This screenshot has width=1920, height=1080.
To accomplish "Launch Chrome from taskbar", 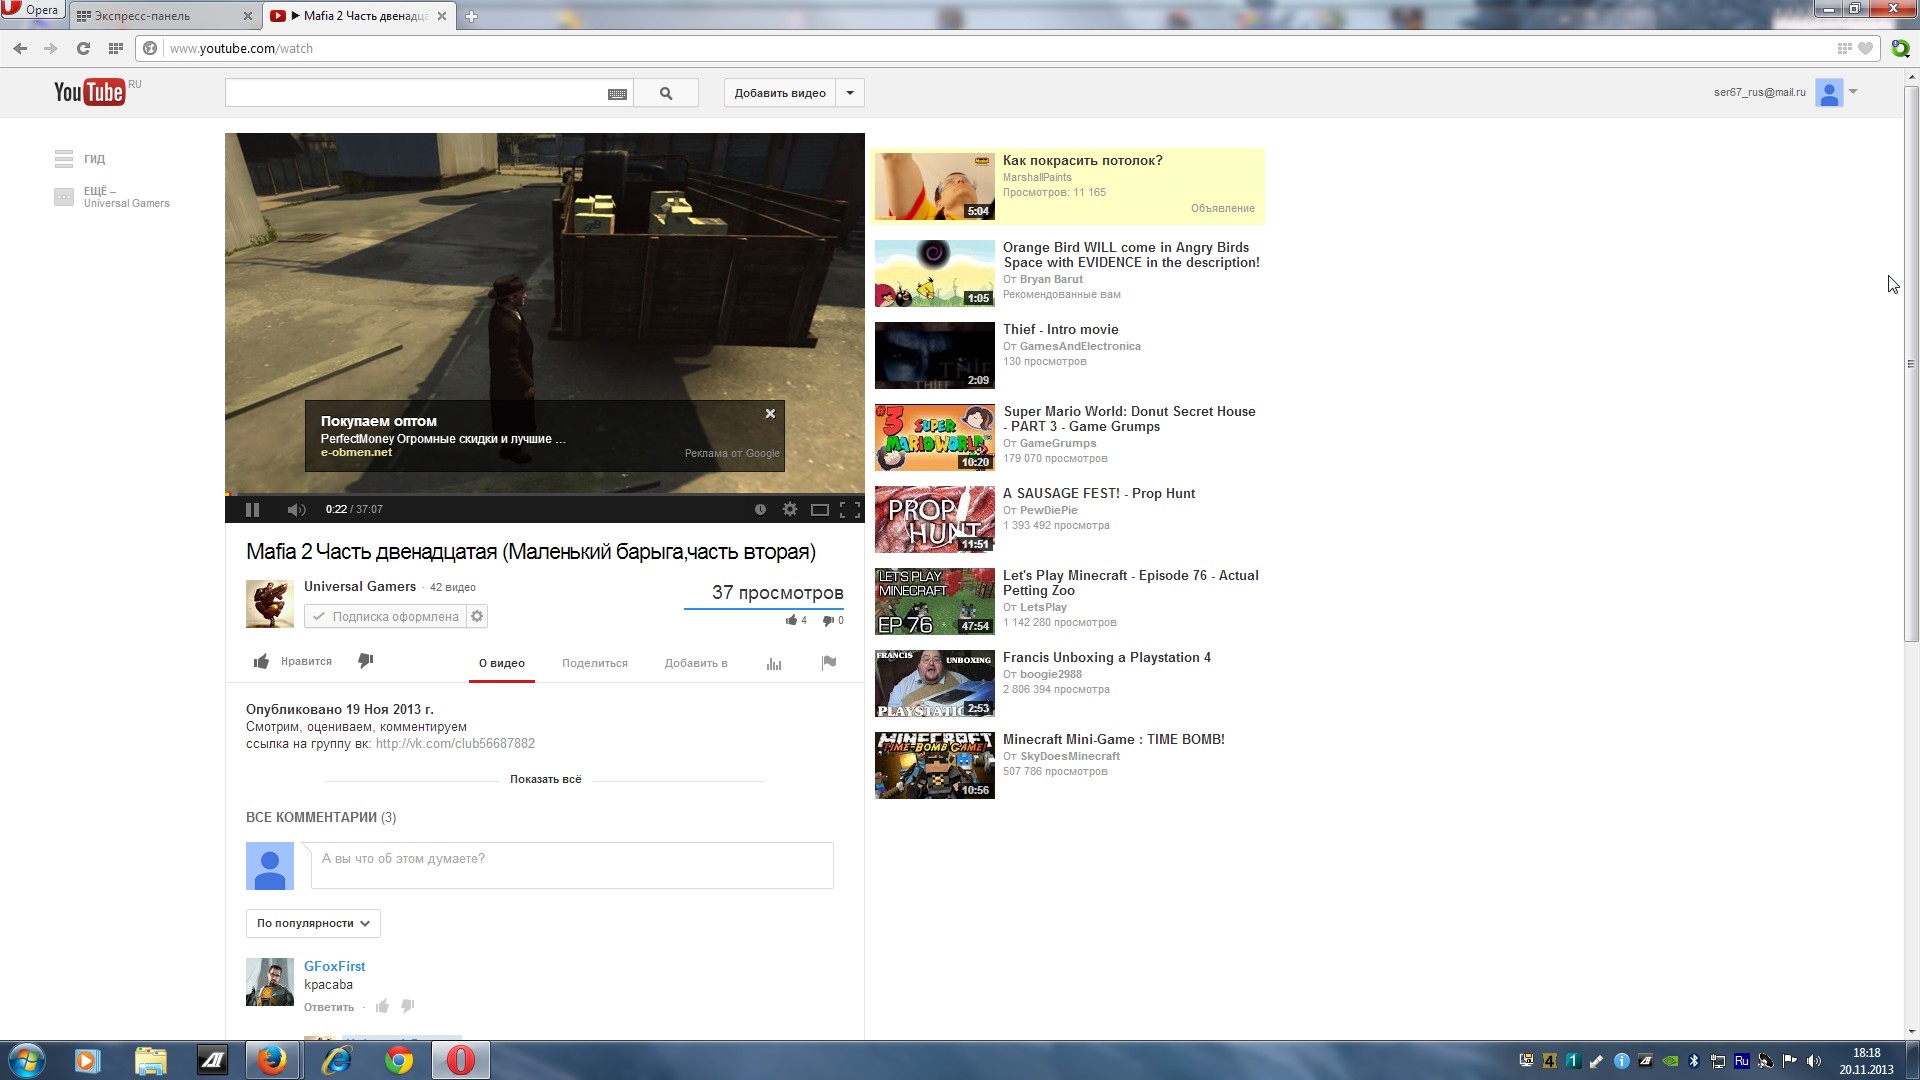I will pyautogui.click(x=399, y=1060).
